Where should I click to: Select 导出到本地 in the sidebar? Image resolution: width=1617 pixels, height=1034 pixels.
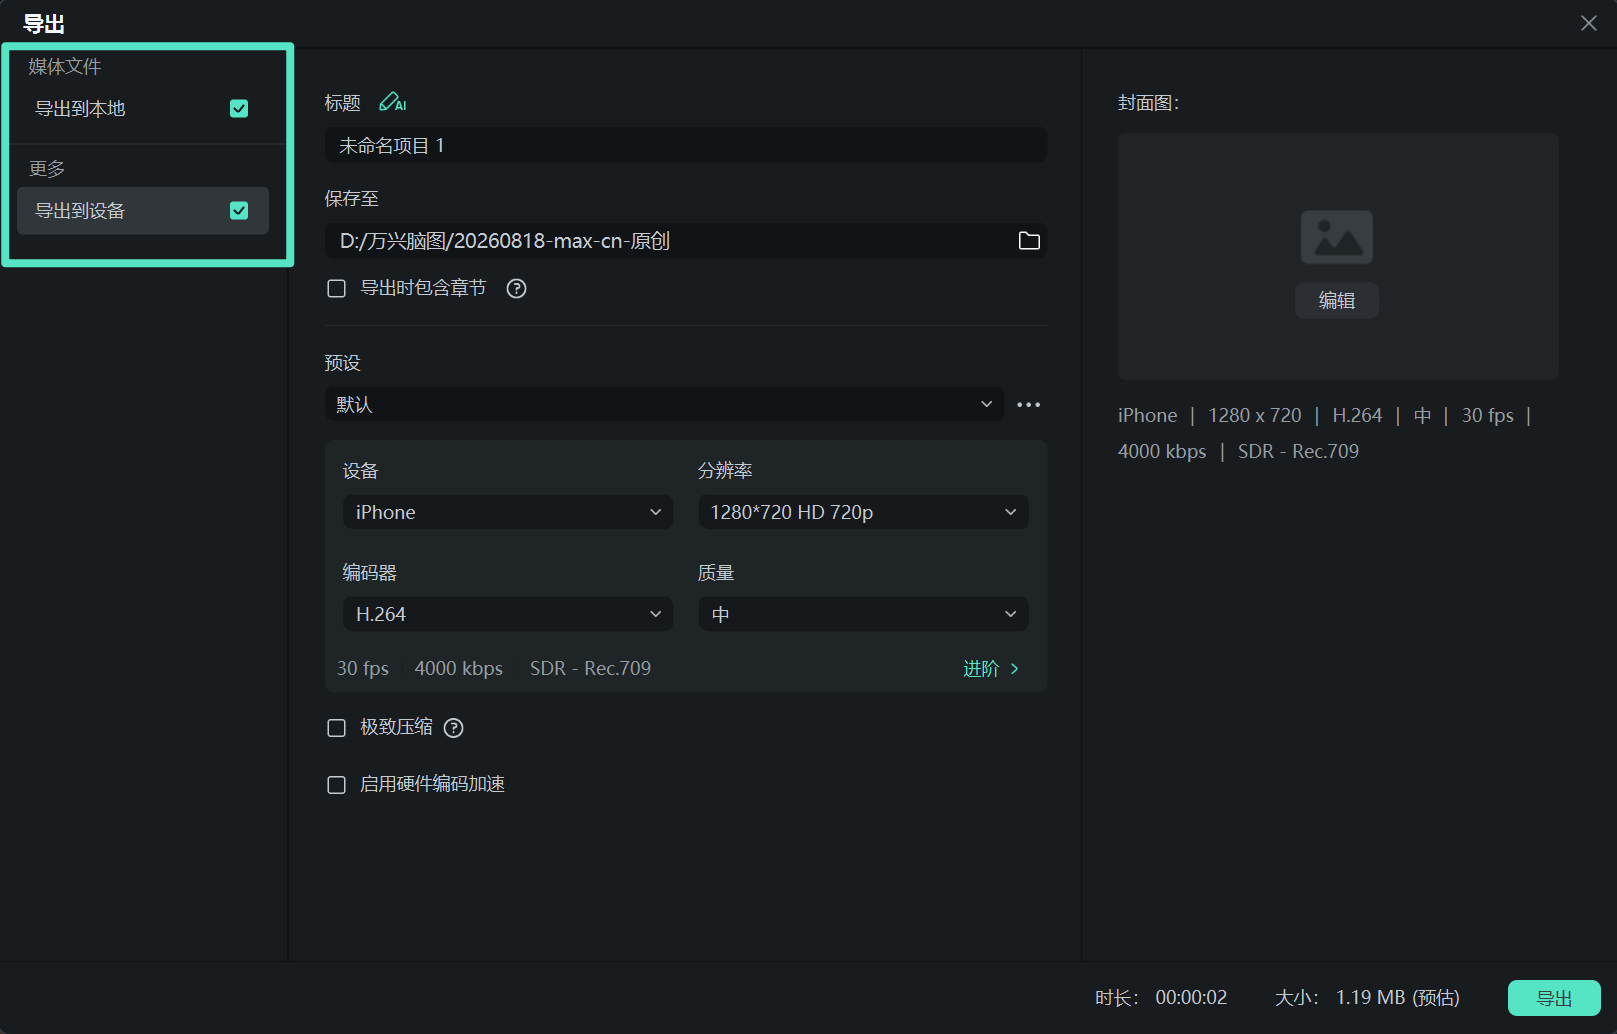point(143,109)
